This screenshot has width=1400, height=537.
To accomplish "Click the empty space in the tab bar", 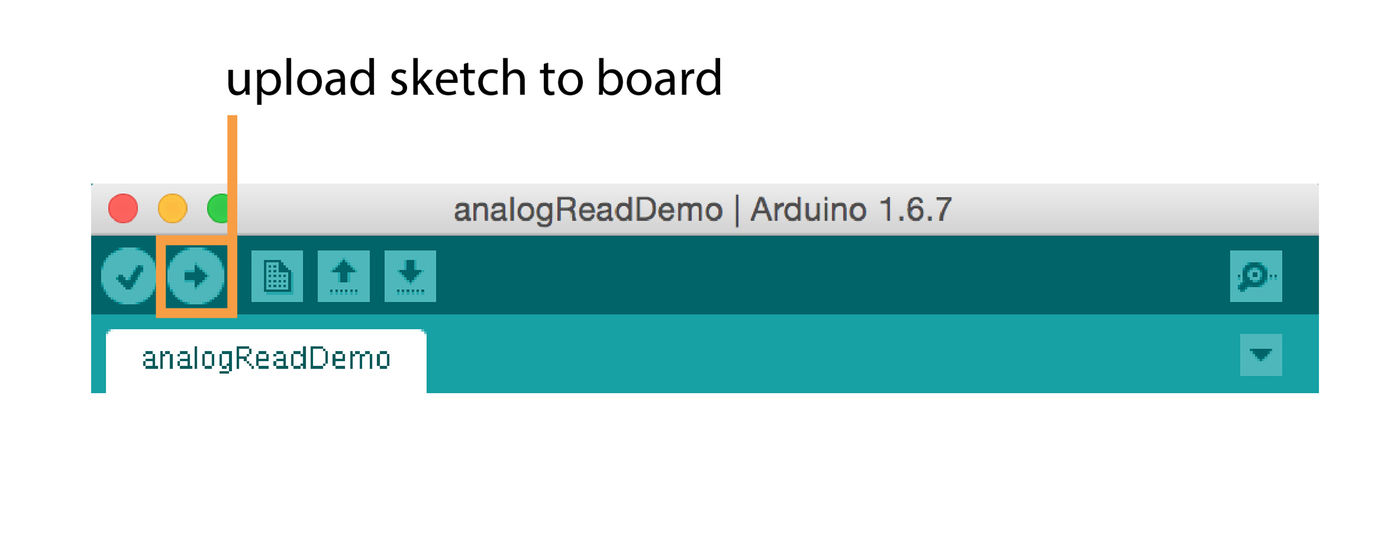I will (x=800, y=355).
